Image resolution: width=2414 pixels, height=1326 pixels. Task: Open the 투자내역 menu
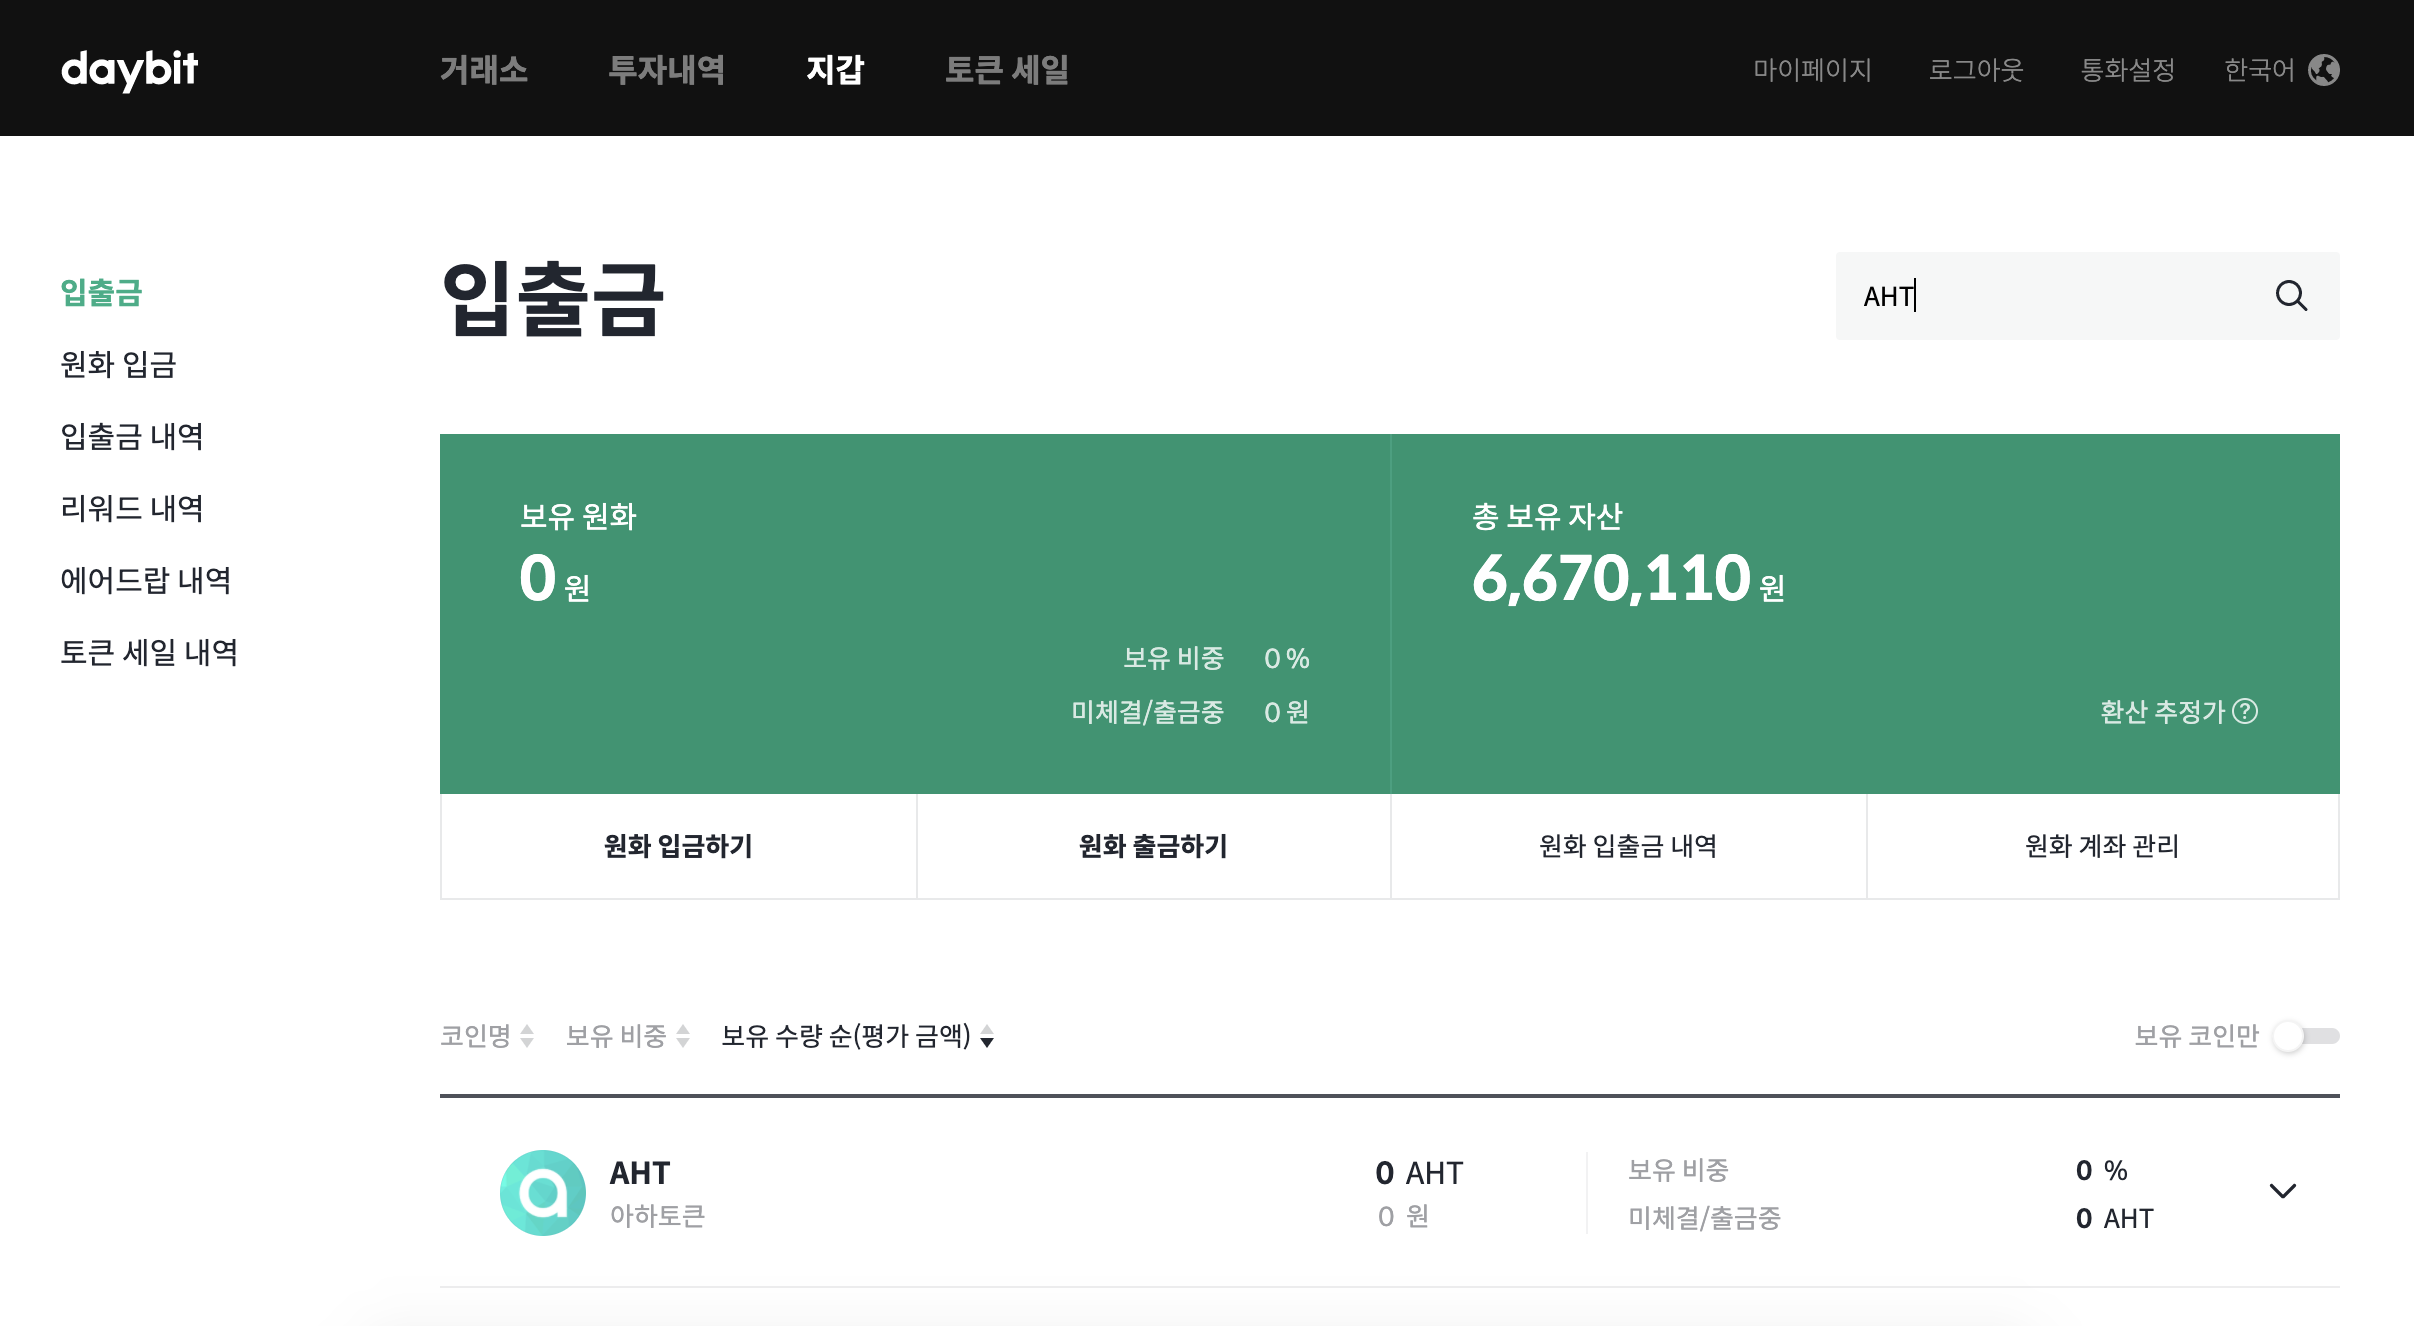(666, 70)
